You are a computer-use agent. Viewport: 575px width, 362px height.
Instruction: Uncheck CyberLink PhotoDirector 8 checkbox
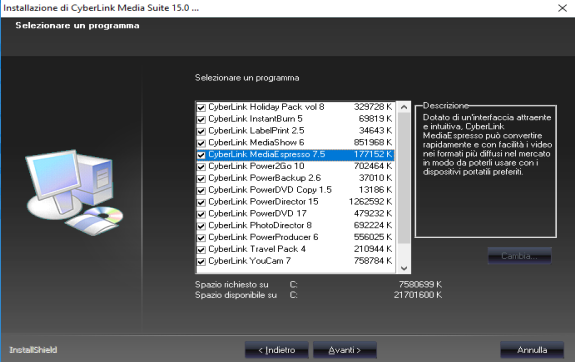click(x=201, y=226)
